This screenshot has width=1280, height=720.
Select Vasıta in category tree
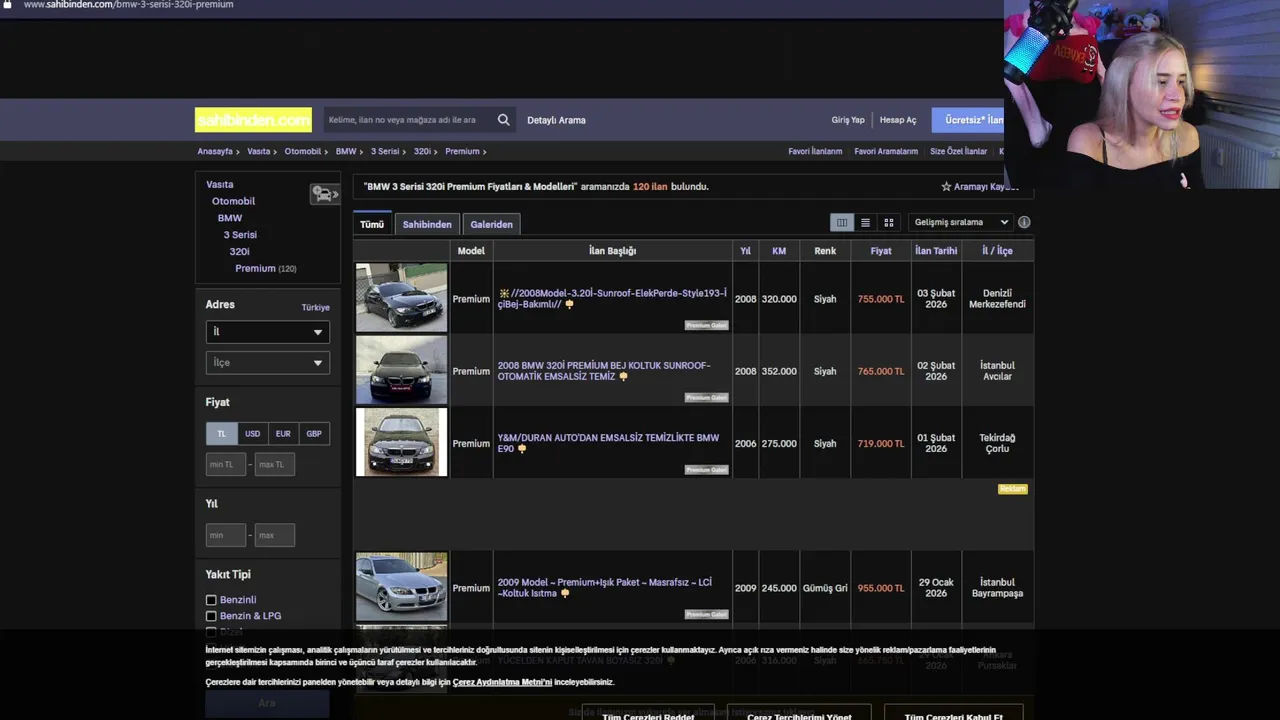click(x=220, y=185)
